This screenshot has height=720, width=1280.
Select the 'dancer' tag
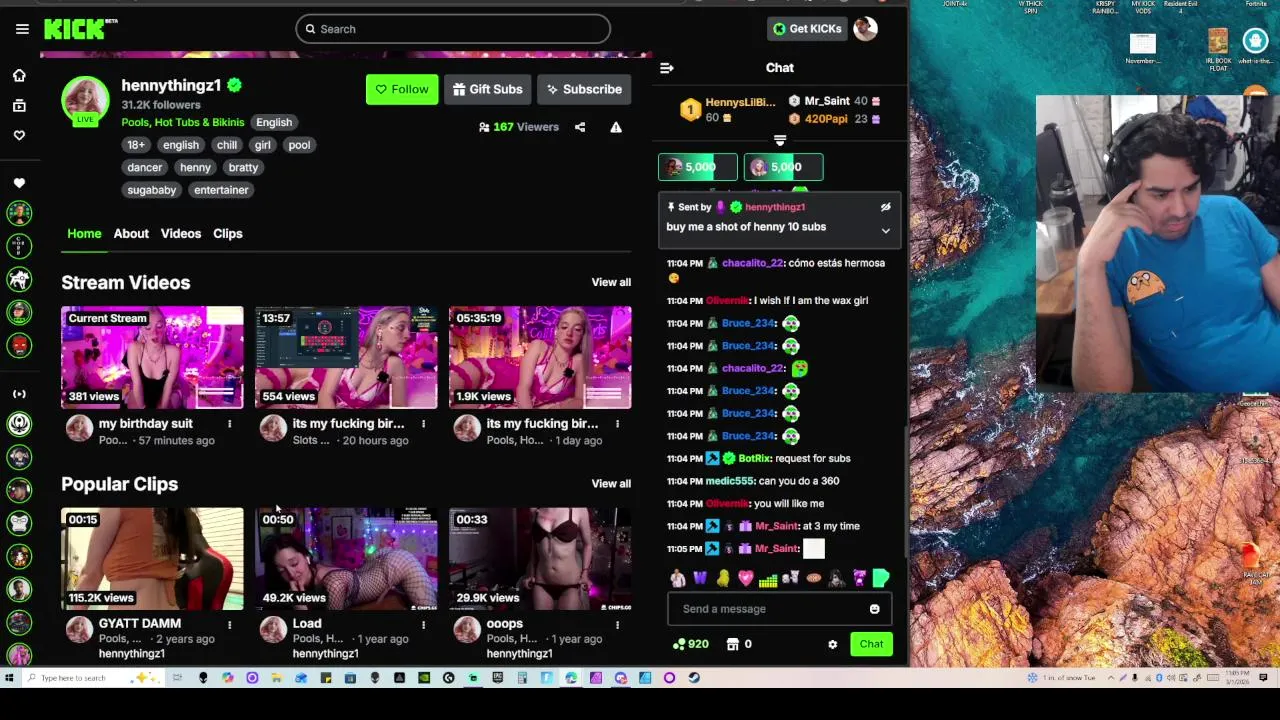144,167
